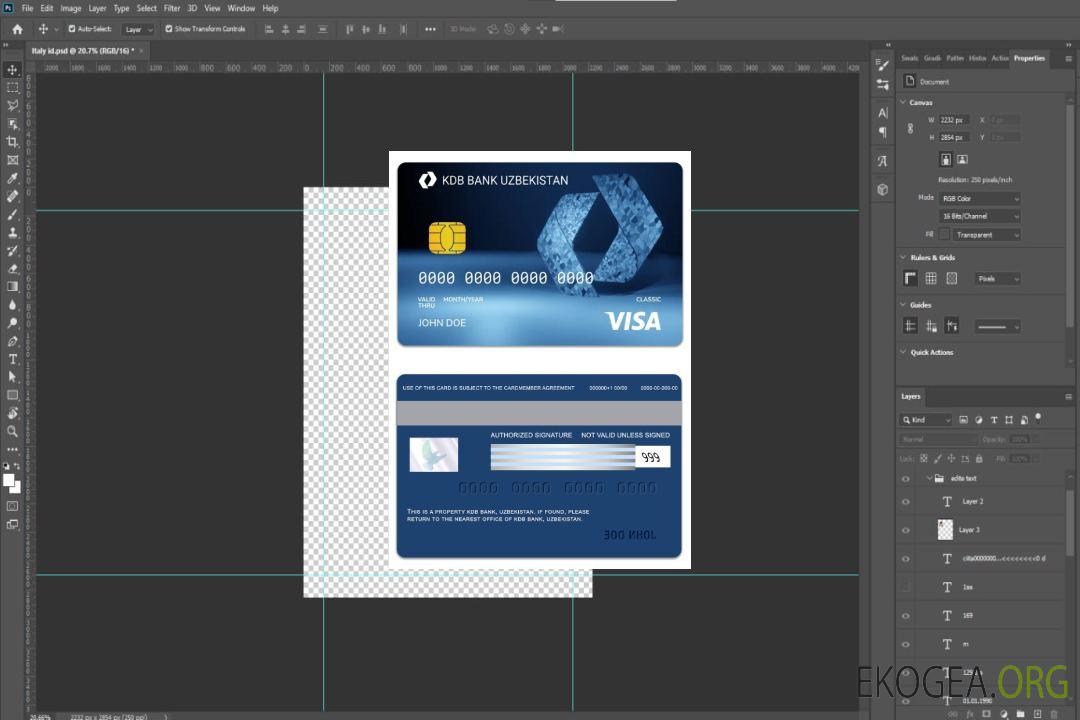Select the Object Selection tool

click(12, 124)
